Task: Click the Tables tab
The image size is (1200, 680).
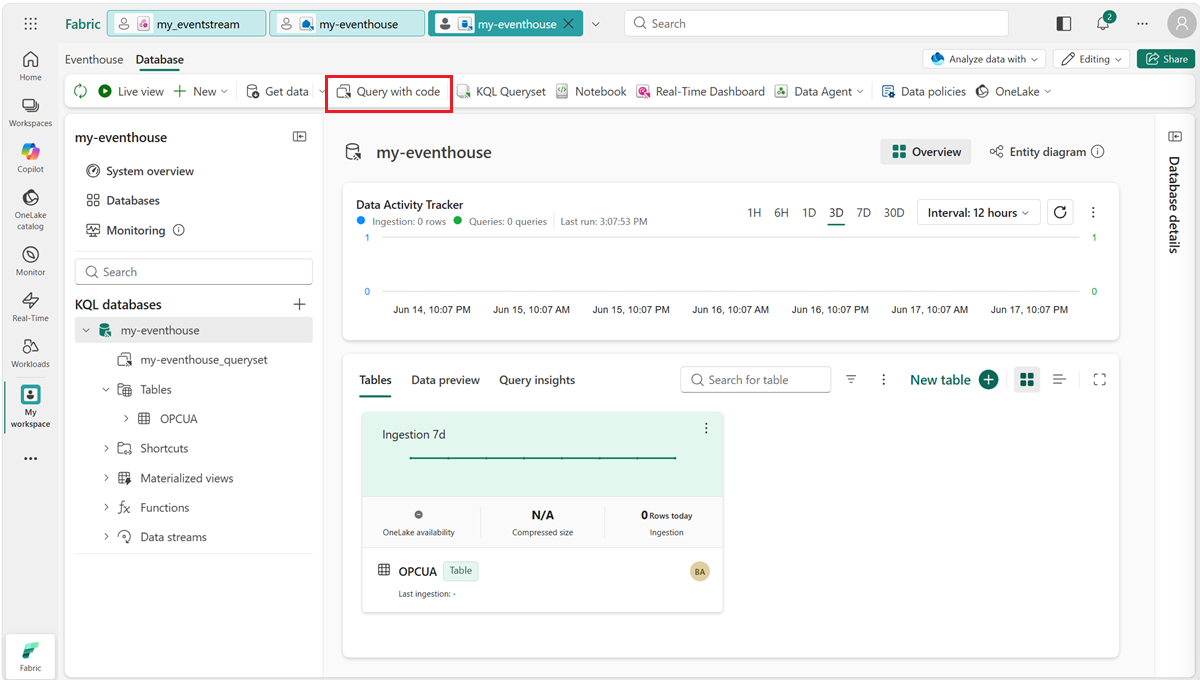Action: click(375, 380)
